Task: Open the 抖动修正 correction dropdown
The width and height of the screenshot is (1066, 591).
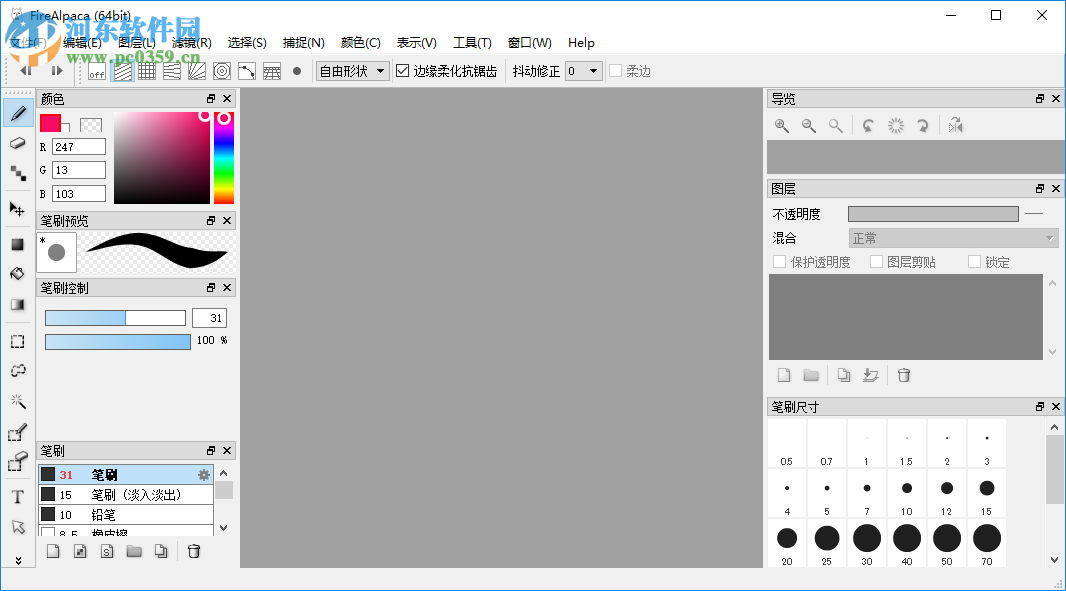Action: (583, 71)
